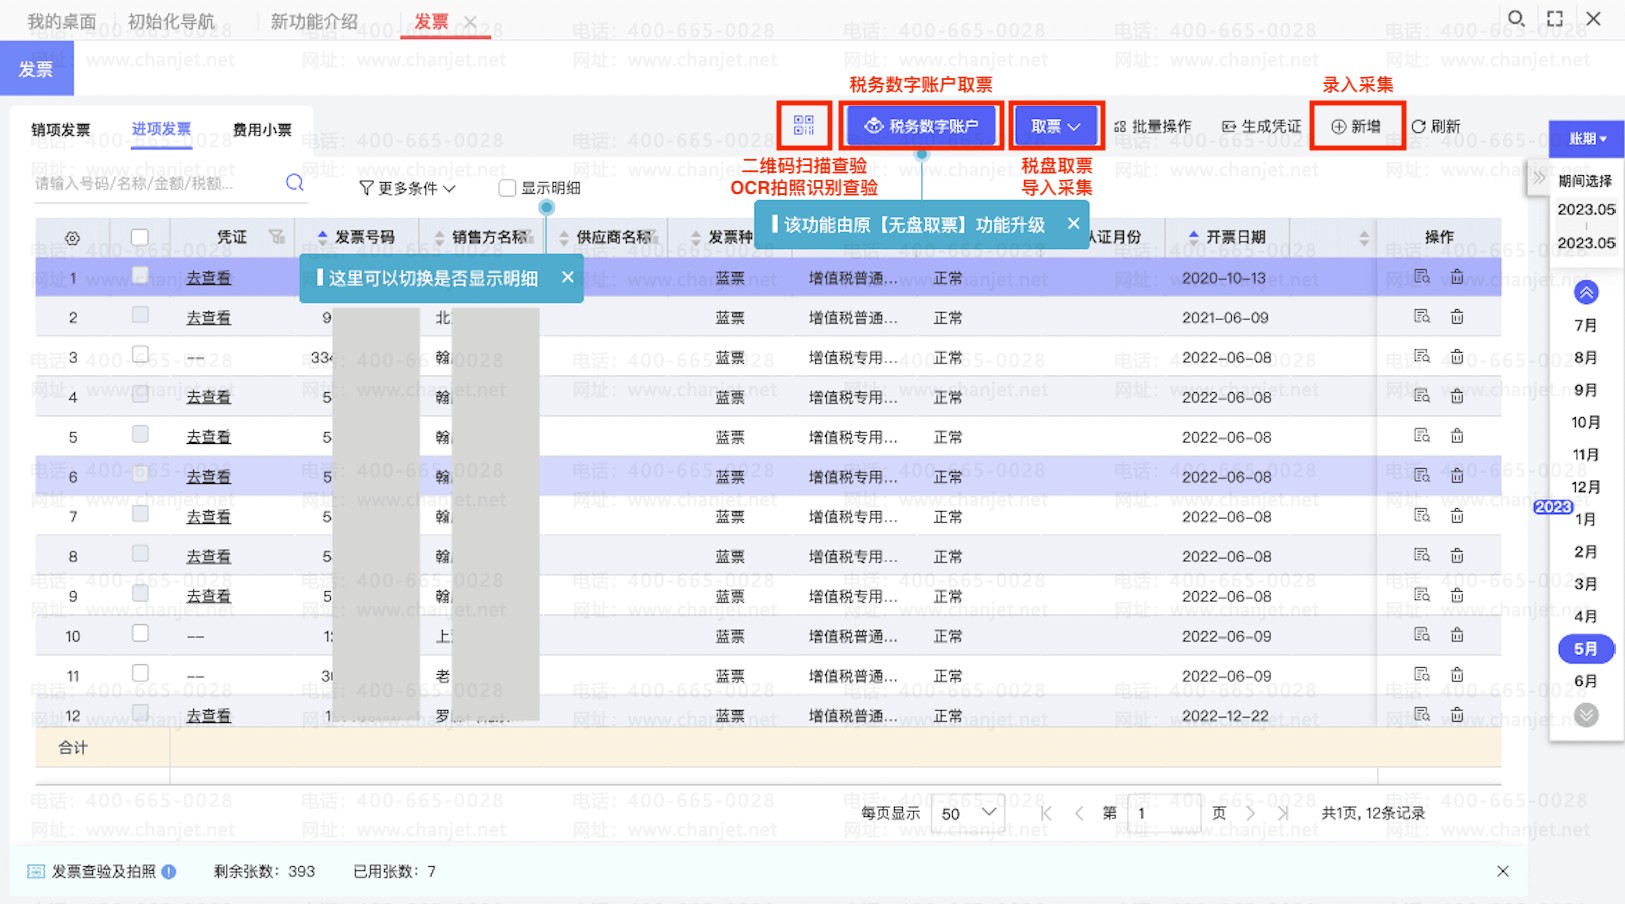Check the select-all checkbox in table header
Screen dimensions: 1625x904
click(x=140, y=237)
